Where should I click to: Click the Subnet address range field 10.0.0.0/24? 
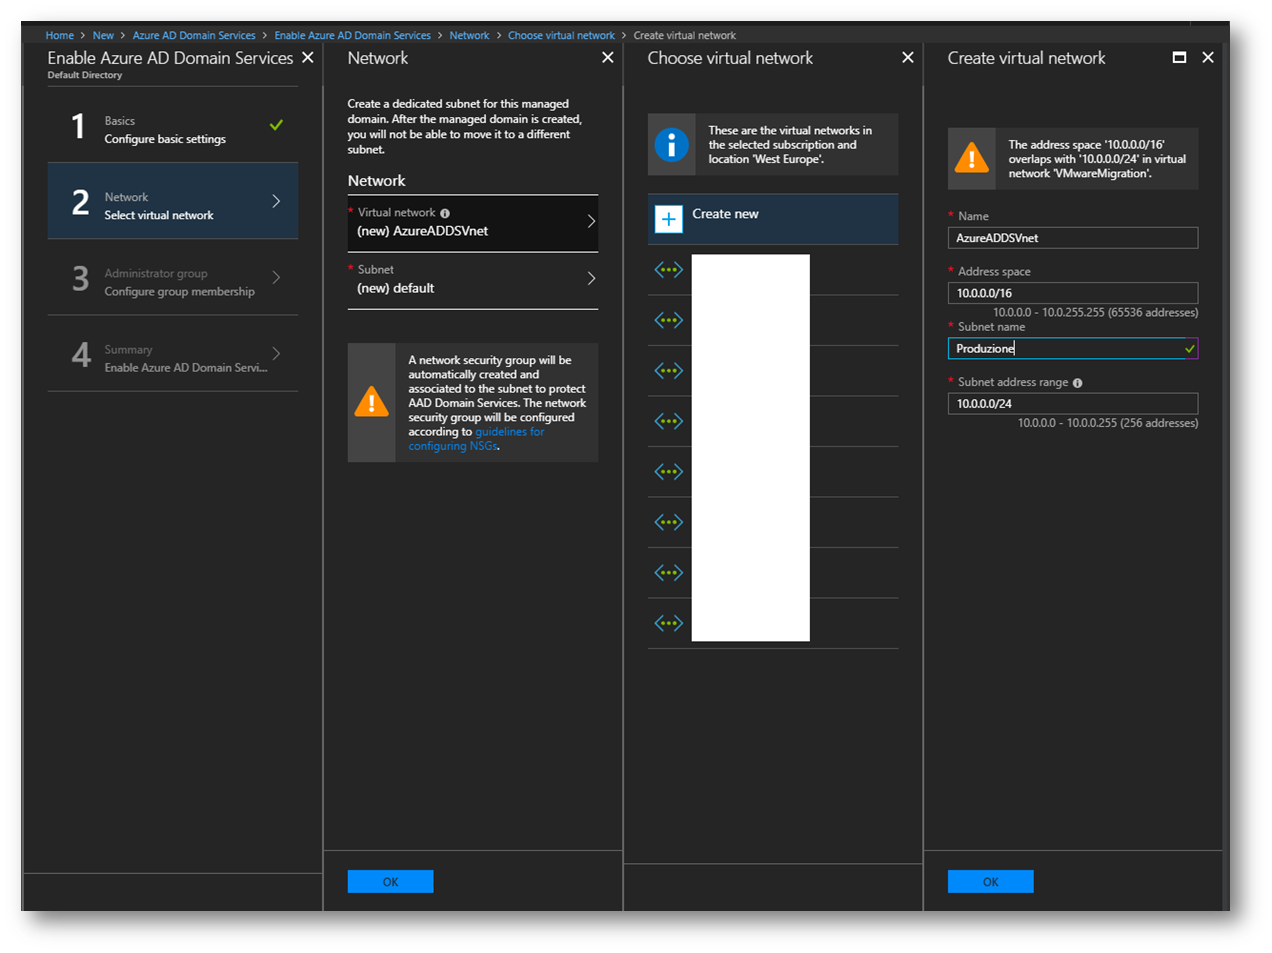coord(1073,403)
